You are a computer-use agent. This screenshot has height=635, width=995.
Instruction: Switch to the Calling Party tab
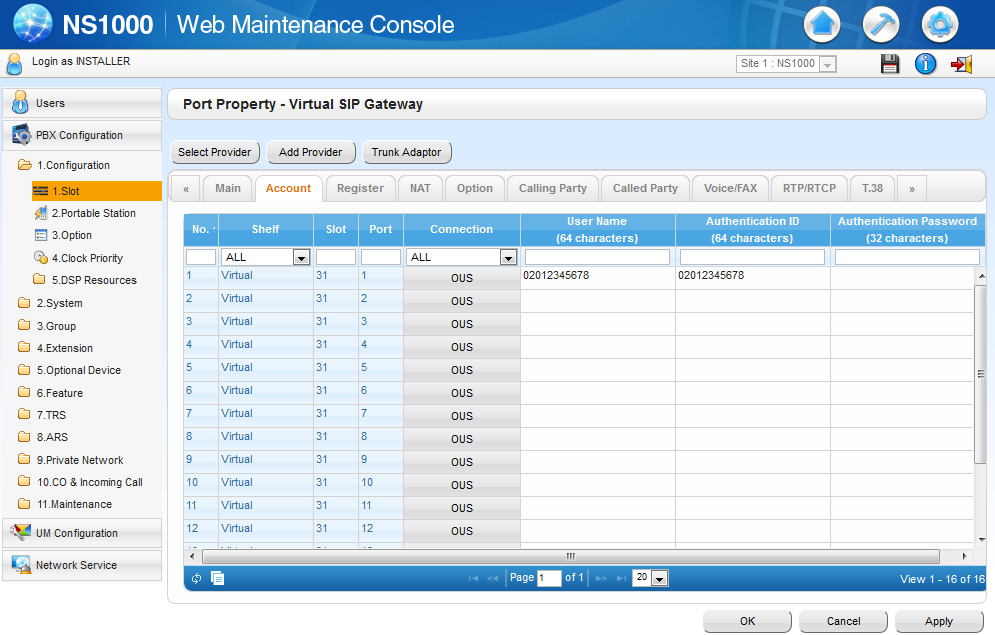[553, 188]
